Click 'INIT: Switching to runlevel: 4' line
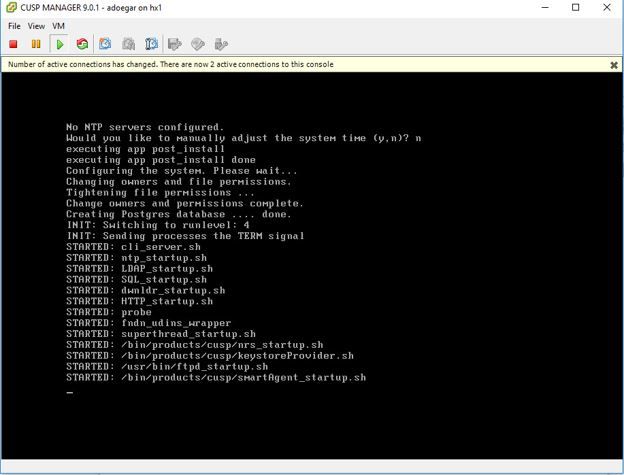This screenshot has width=624, height=475. click(x=158, y=225)
